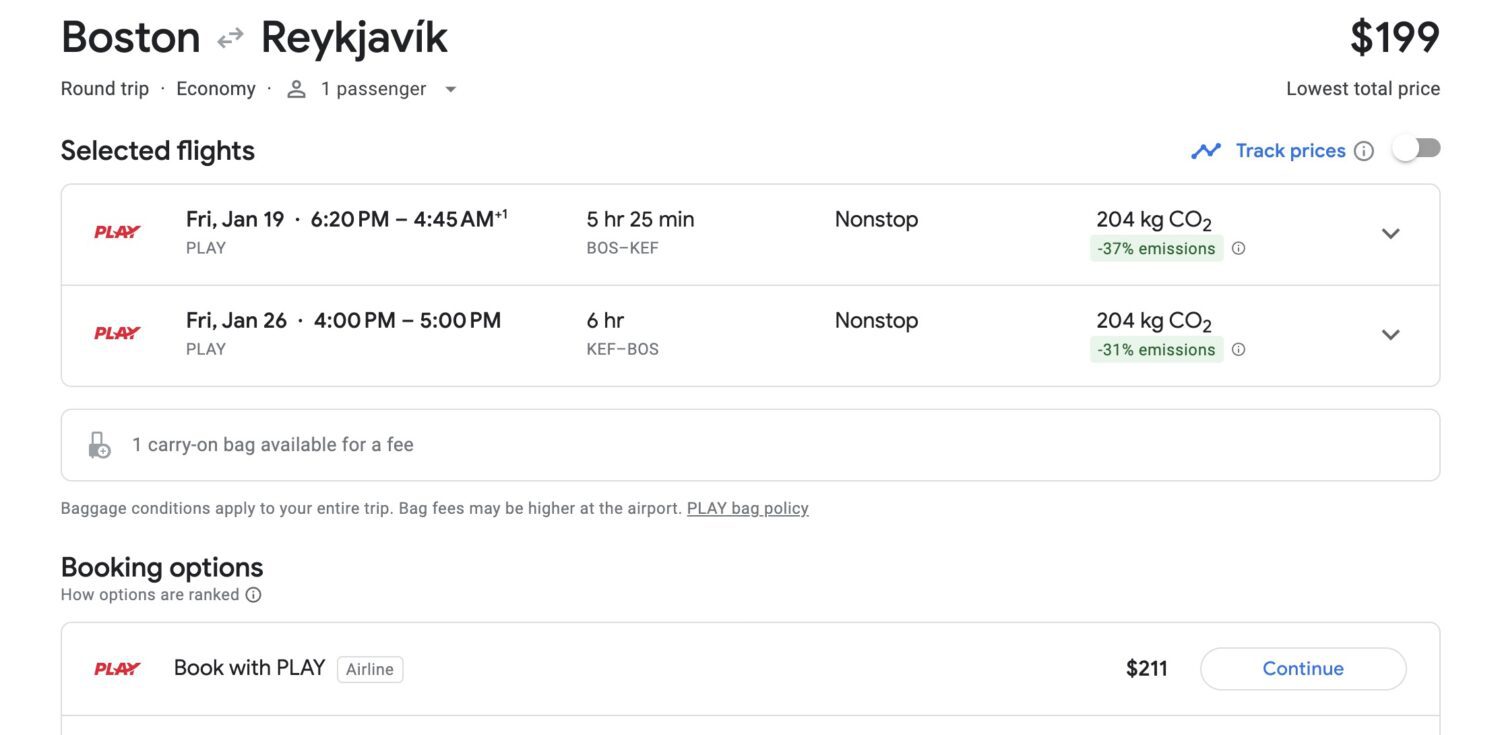The height and width of the screenshot is (735, 1500).
Task: Click the PLAY logo in Booking options
Action: [x=117, y=669]
